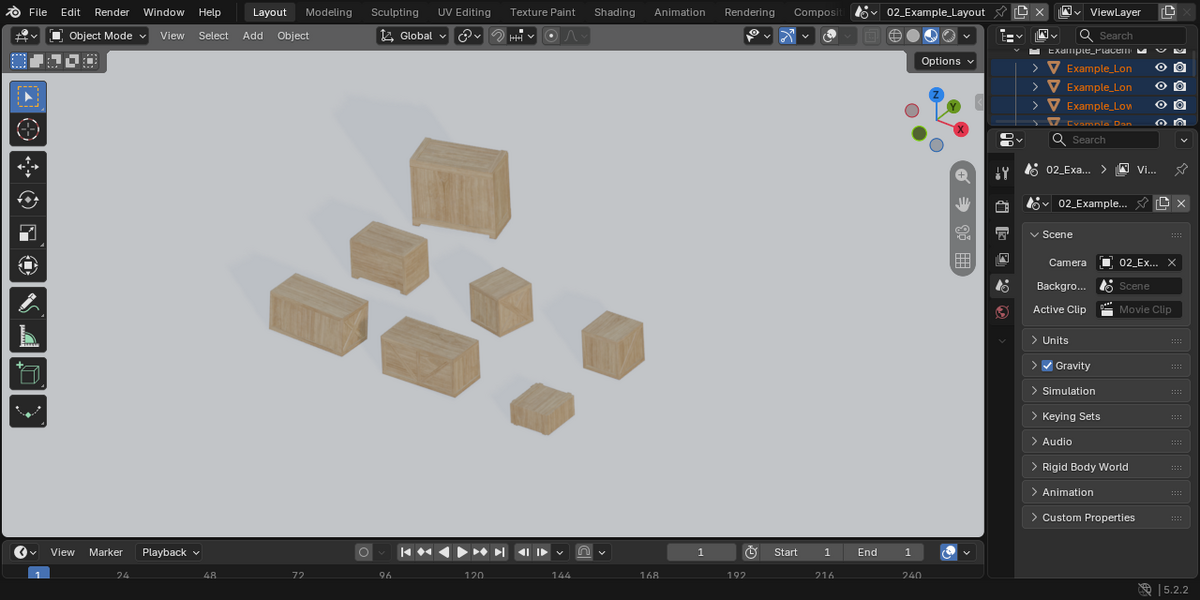Select the Annotate pencil tool
The image size is (1200, 600).
(28, 303)
